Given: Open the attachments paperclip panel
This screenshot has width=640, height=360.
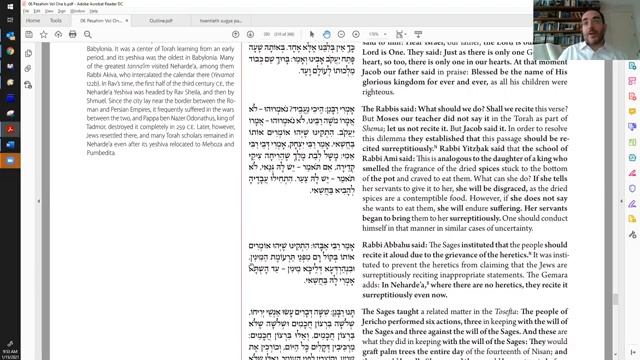Looking at the screenshot, I should 28,69.
